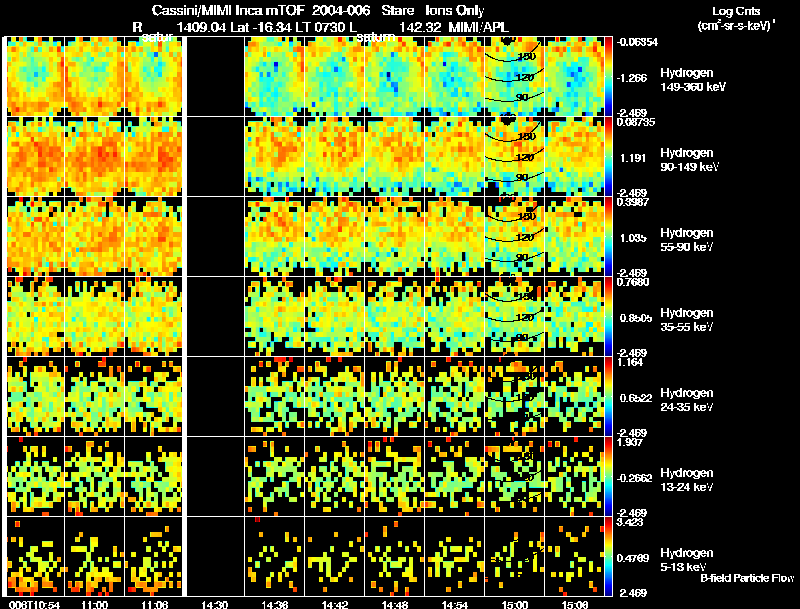Click the 'Lat -16.34' text in the header
The height and width of the screenshot is (609, 800).
(x=260, y=27)
